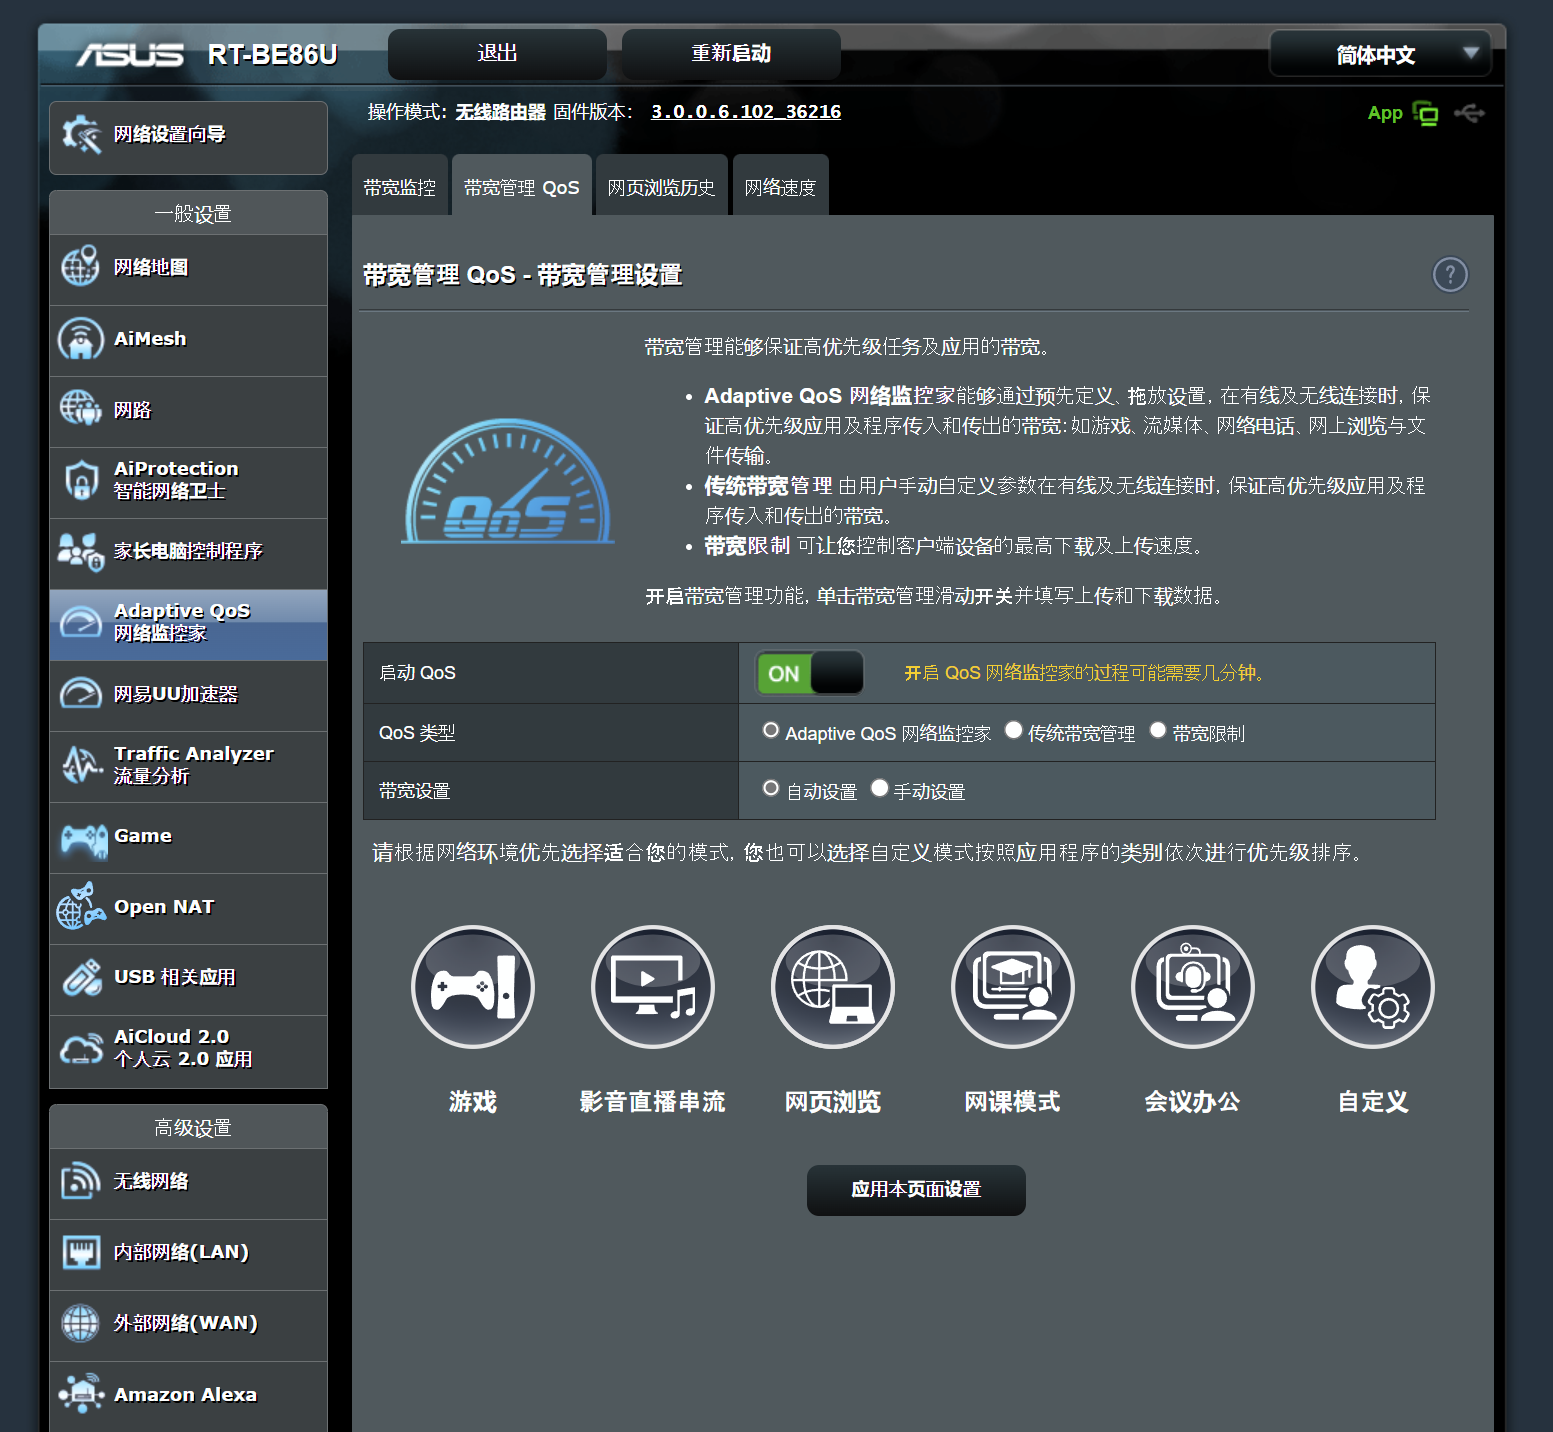Open the AiMesh sidebar icon
Screen dimensions: 1553x1432
point(80,339)
